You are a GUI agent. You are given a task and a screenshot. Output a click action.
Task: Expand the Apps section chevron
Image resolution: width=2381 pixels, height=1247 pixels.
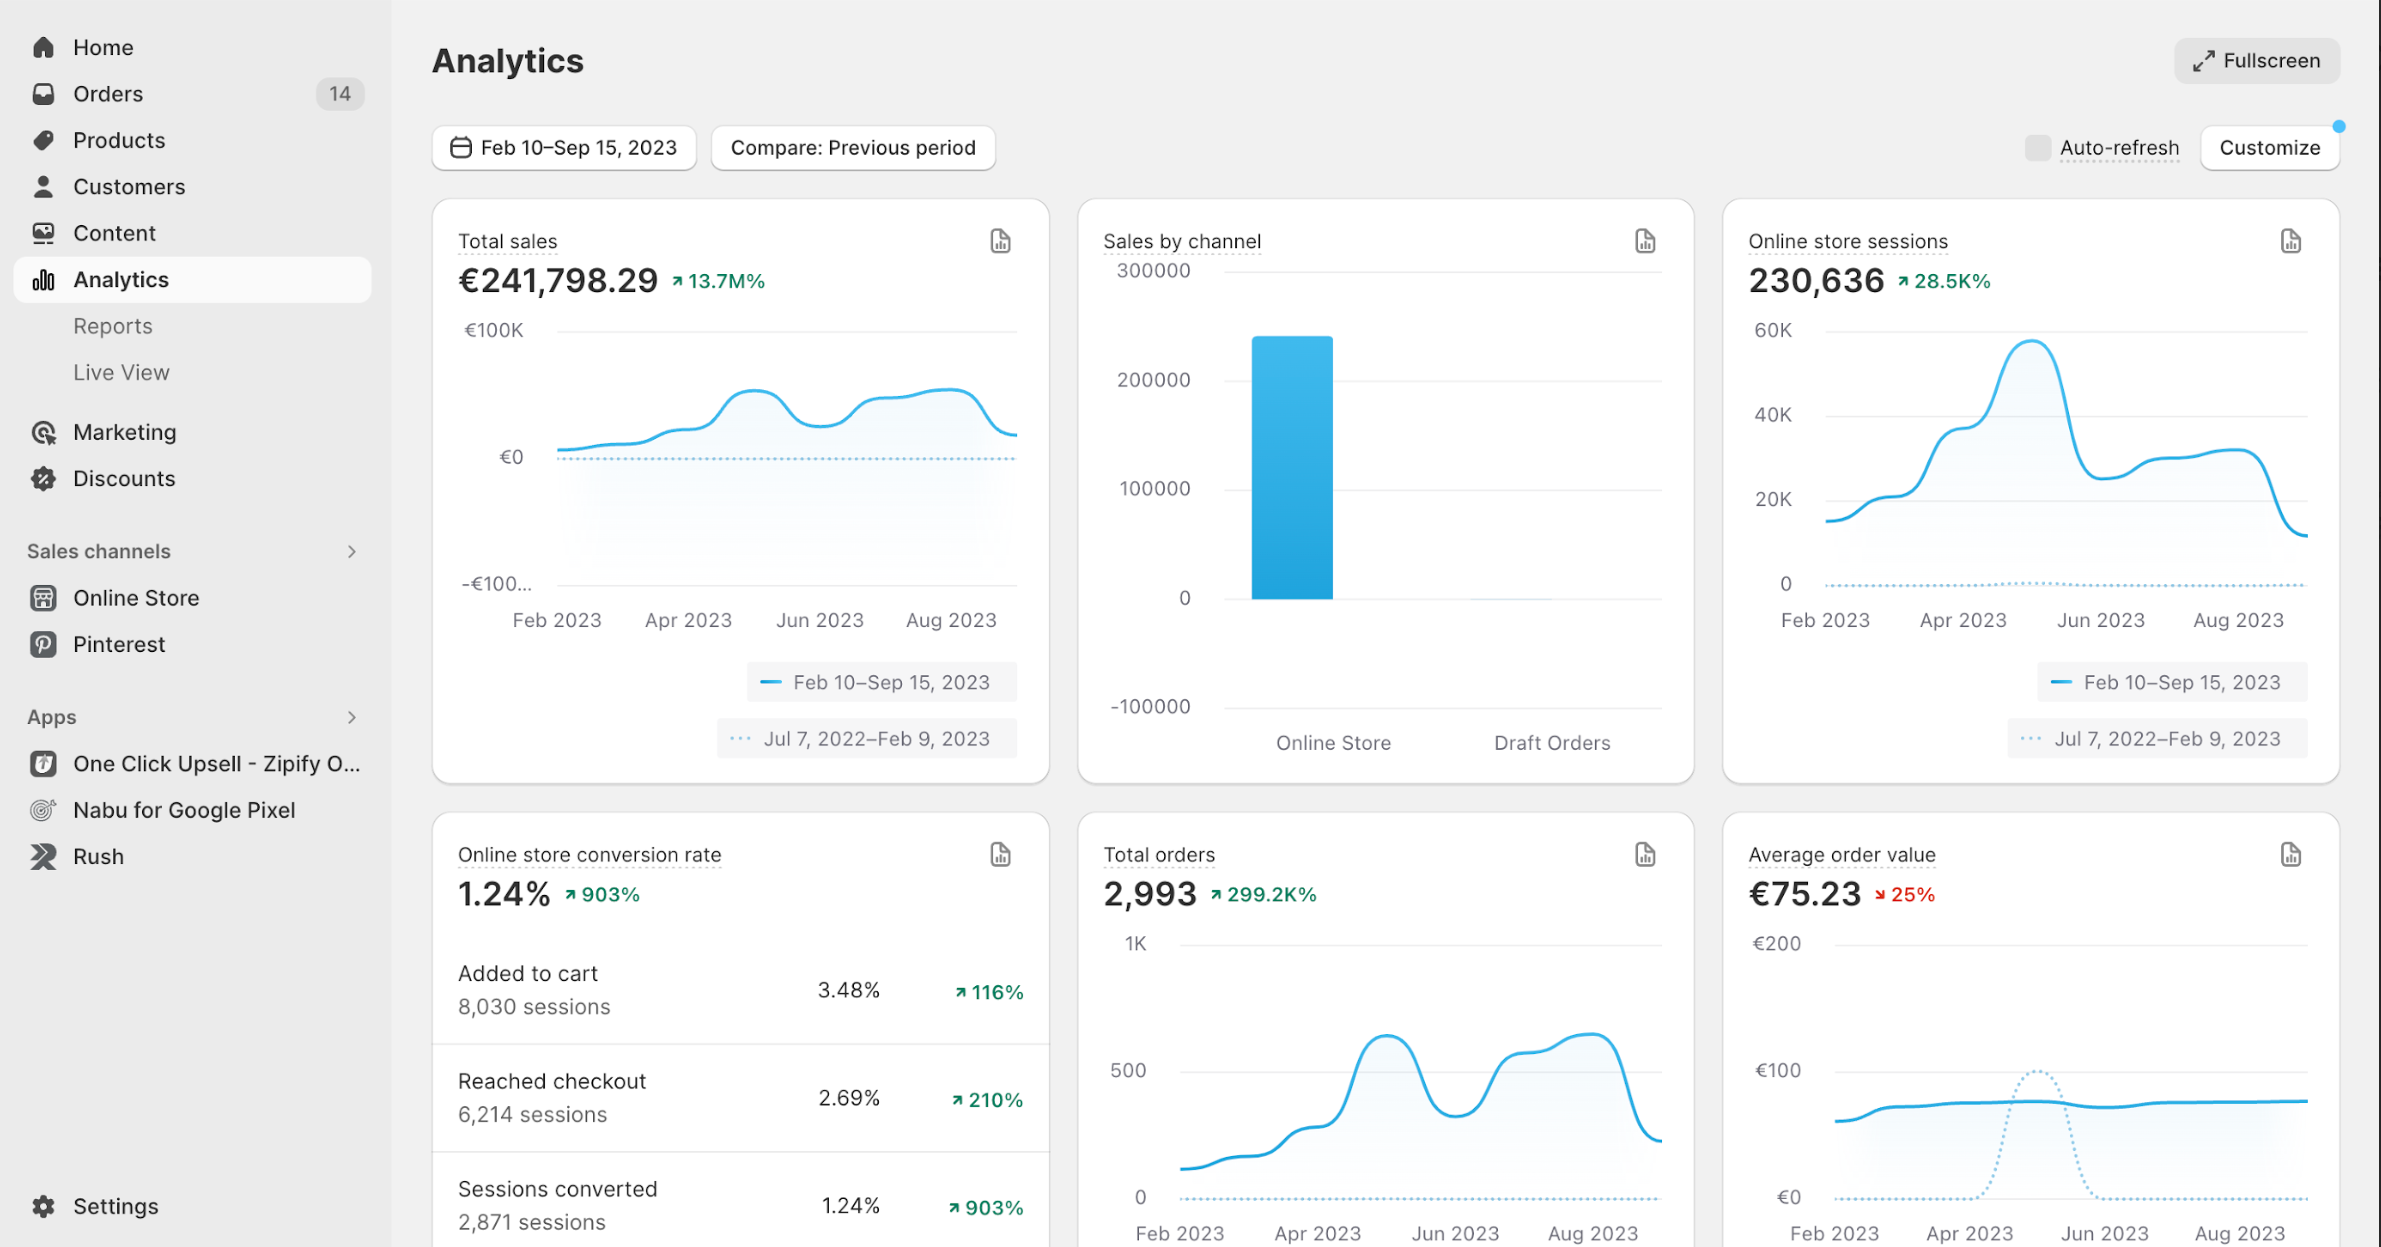pos(352,718)
